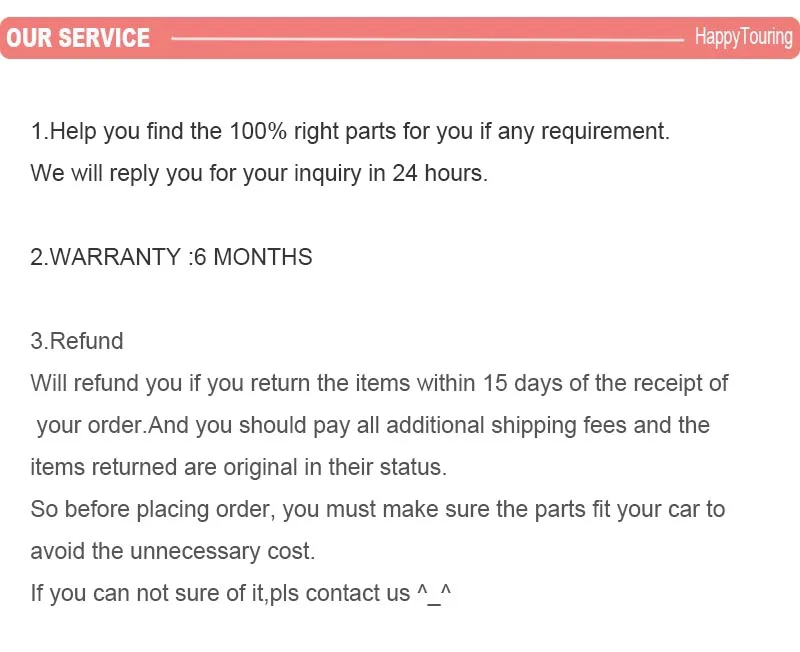This screenshot has width=800, height=652.
Task: Click the ^_^ smiley emoticon
Action: click(434, 594)
